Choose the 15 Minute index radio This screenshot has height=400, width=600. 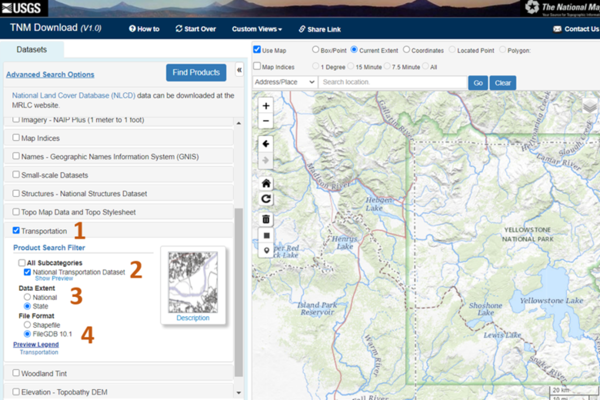click(351, 66)
